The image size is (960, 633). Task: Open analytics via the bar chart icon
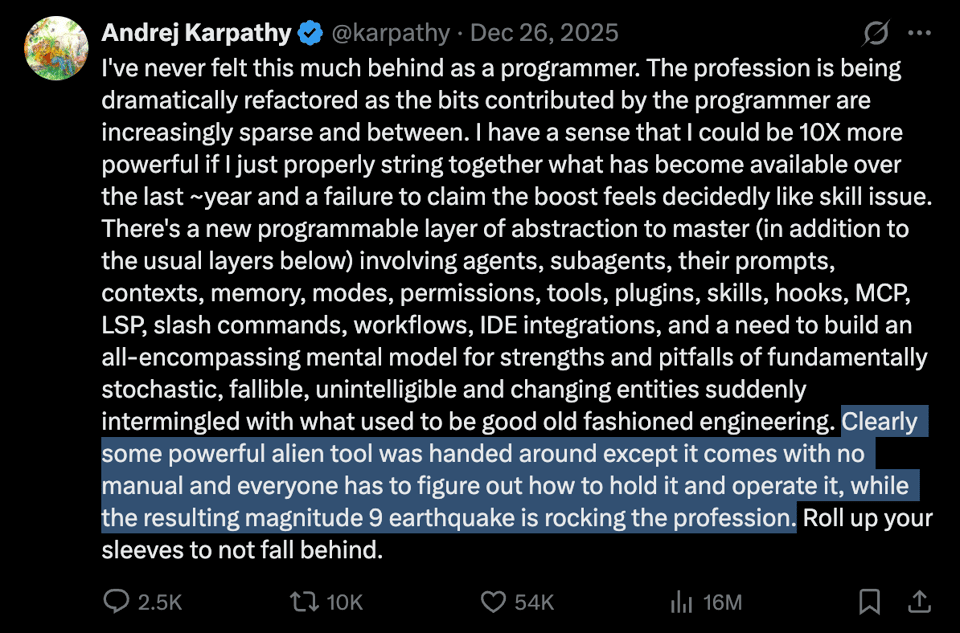point(681,602)
